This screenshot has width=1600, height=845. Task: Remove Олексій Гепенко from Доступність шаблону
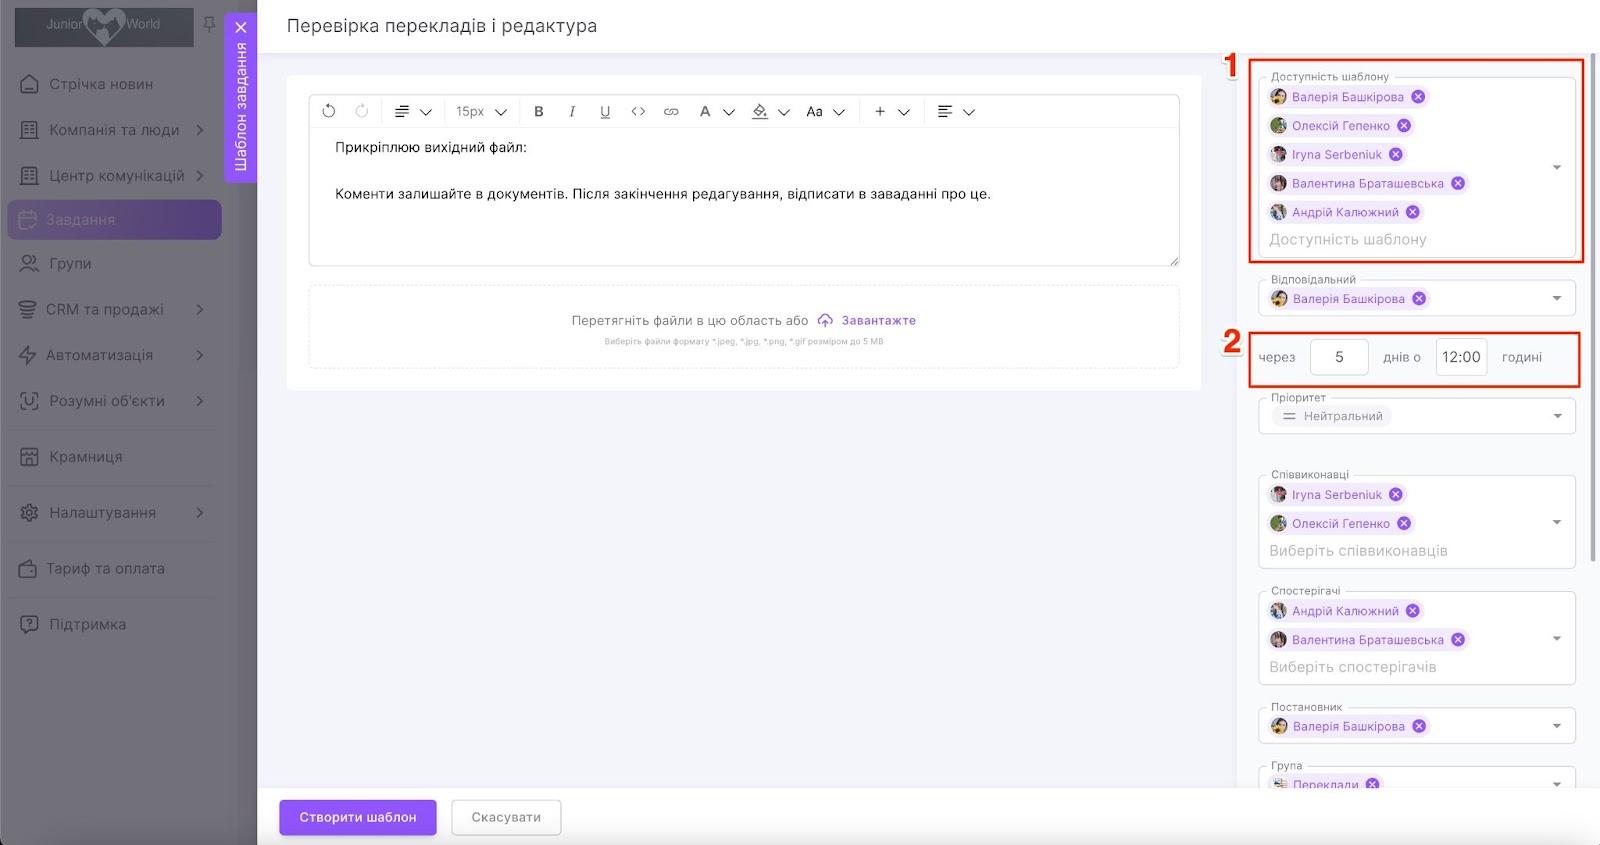click(1404, 126)
